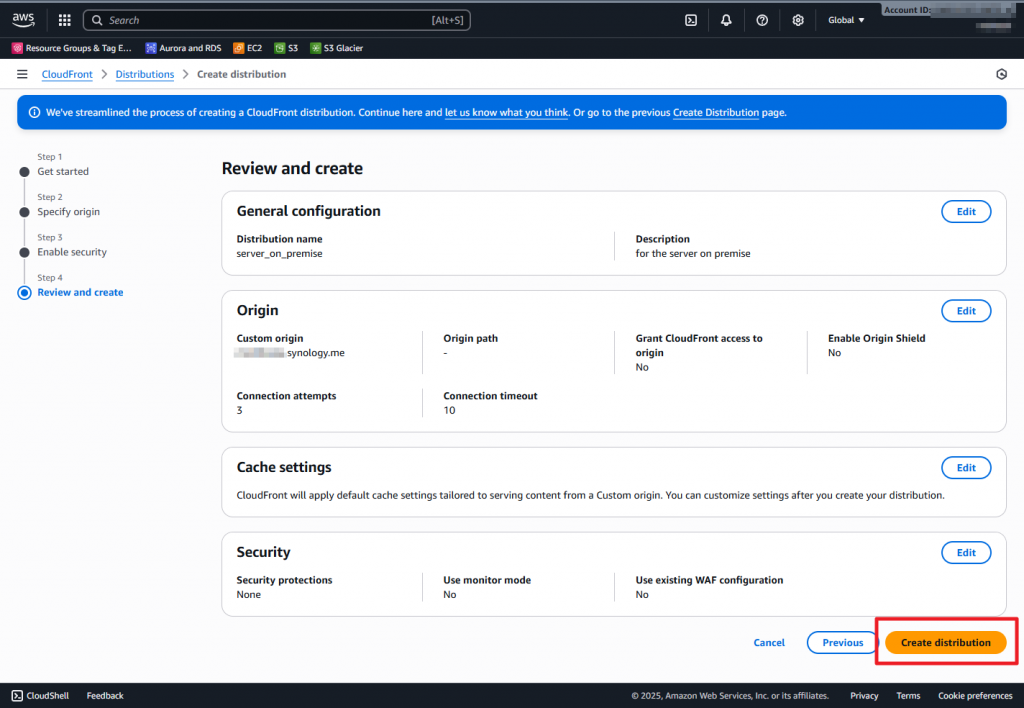This screenshot has height=708, width=1024.
Task: Go to Step 2 Specify origin
Action: [x=69, y=212]
